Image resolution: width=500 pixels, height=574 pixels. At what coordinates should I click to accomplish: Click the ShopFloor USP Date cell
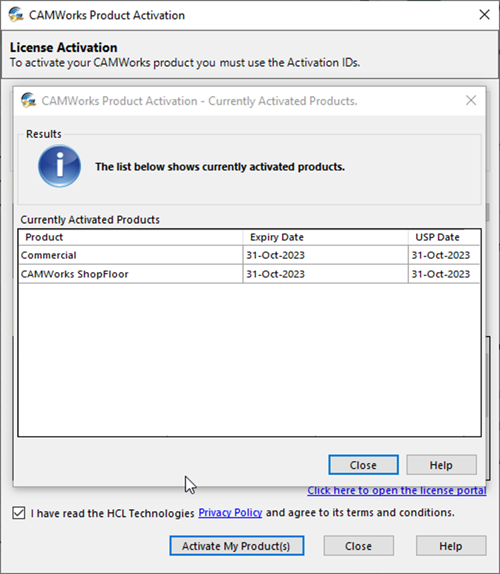click(441, 274)
